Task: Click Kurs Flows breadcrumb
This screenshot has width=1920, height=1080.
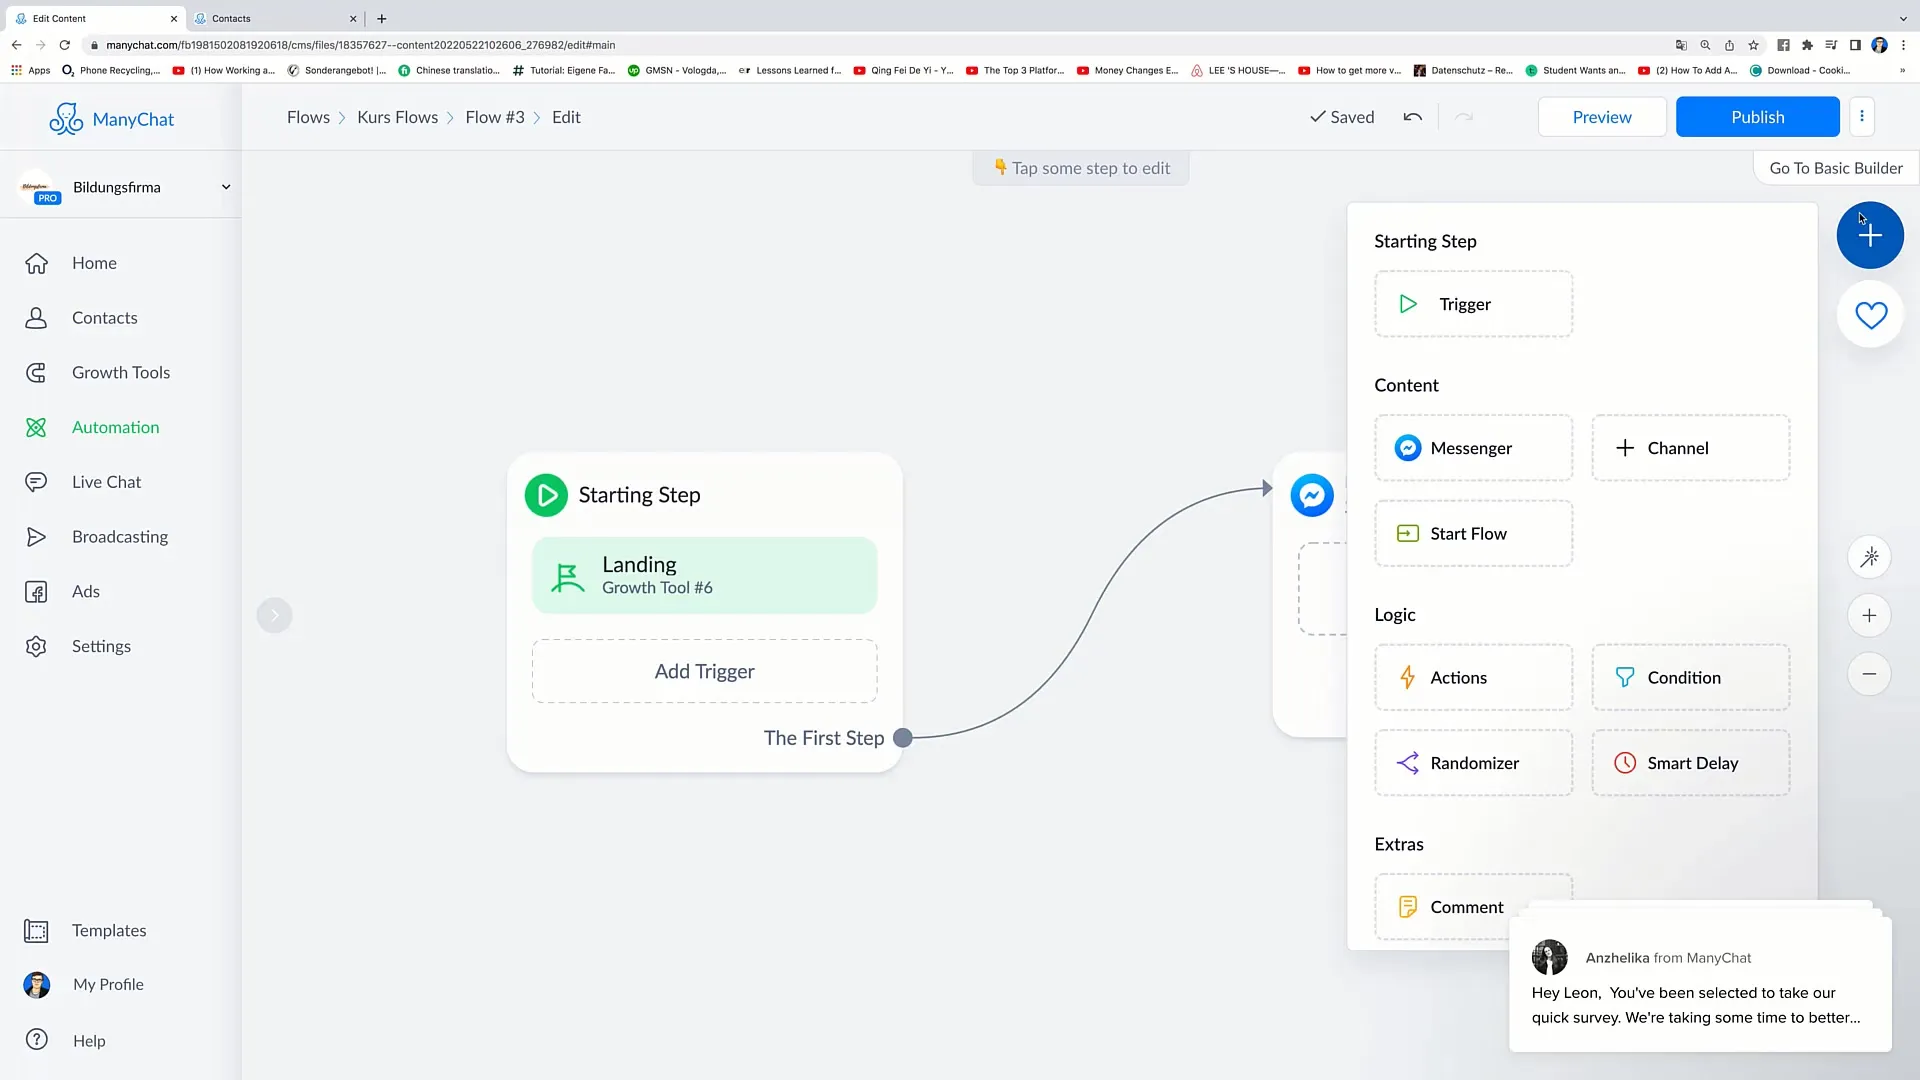Action: pos(397,117)
